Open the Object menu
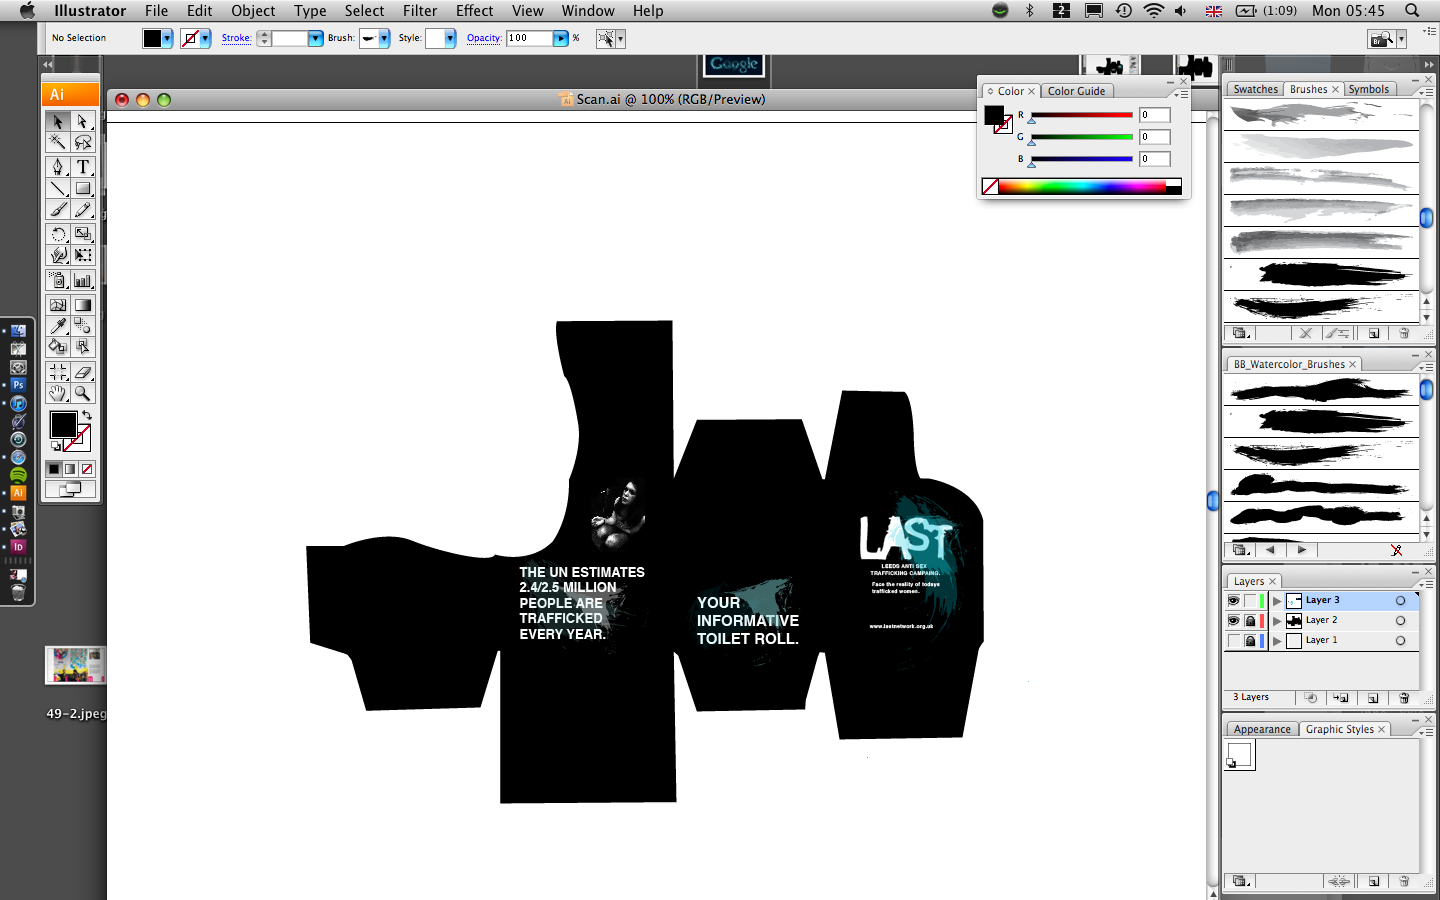This screenshot has width=1440, height=900. (x=253, y=11)
